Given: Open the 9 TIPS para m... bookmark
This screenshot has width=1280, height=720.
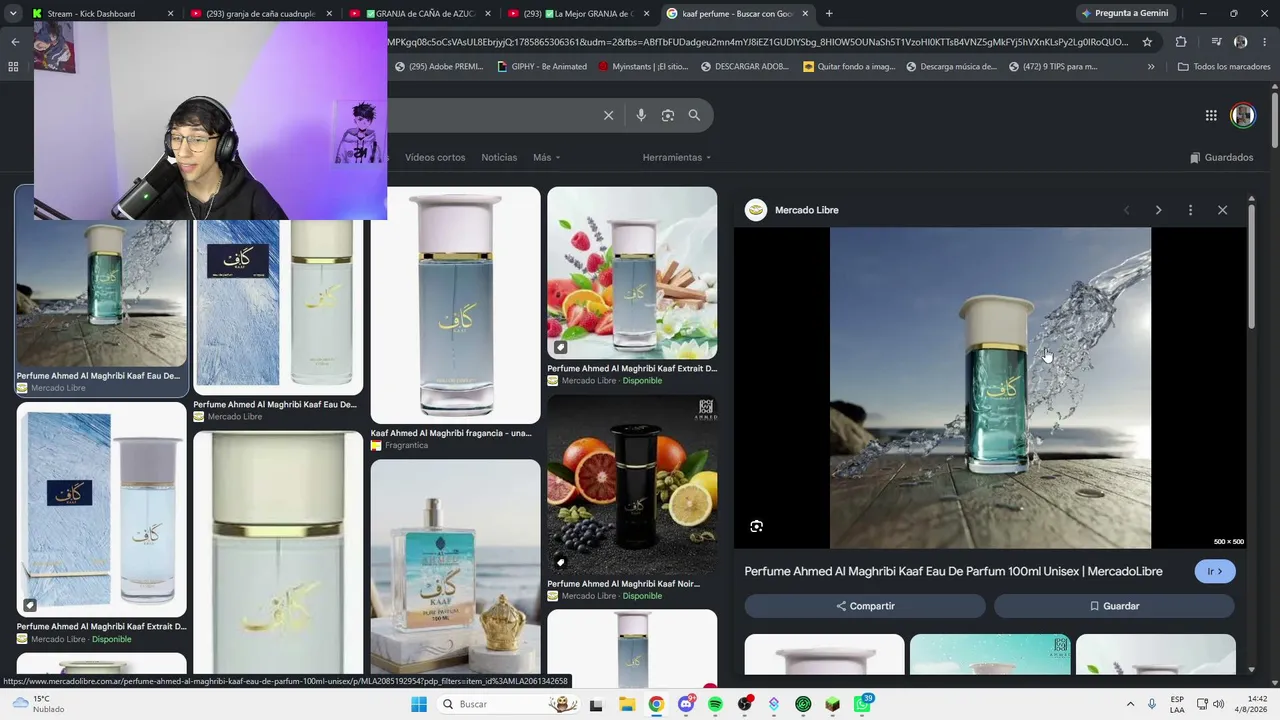Looking at the screenshot, I should tap(1053, 67).
